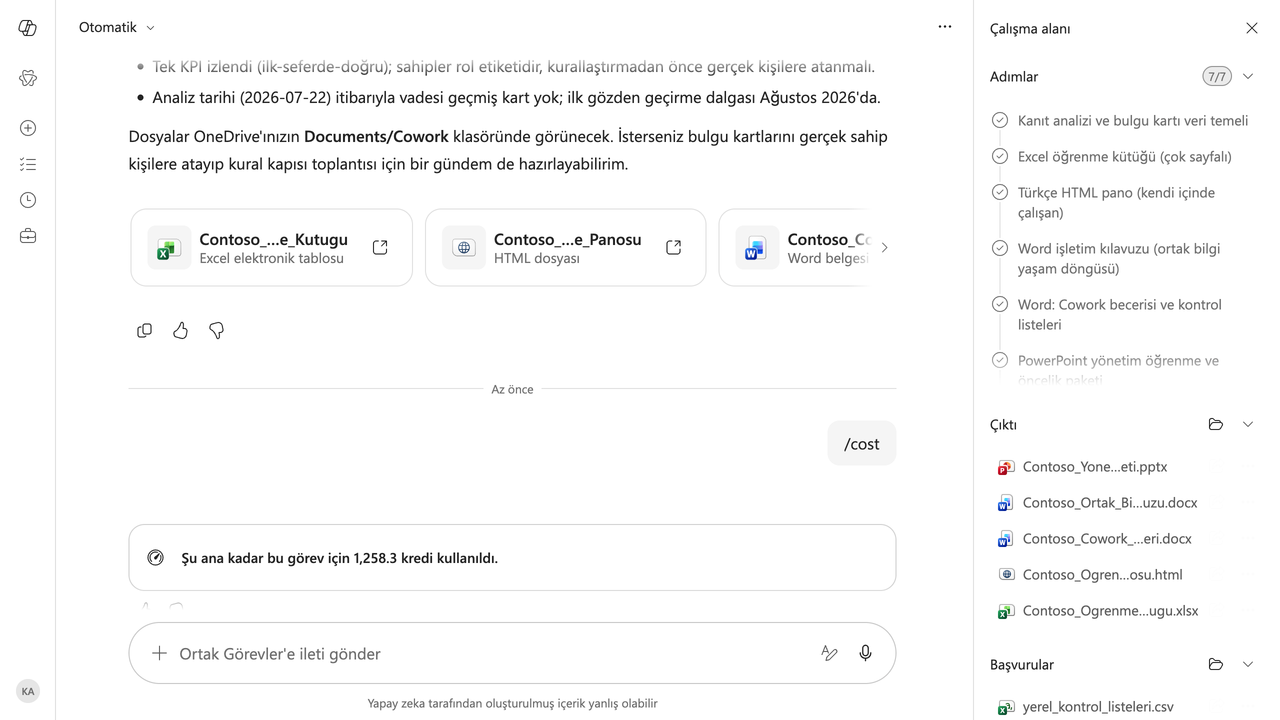The image size is (1280, 720).
Task: Open Contoso_...e_Kutugu in new window icon
Action: 380,247
